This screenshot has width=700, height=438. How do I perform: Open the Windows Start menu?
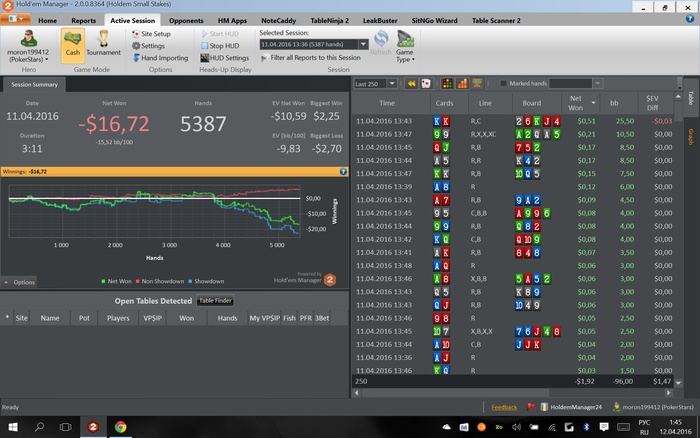[13, 427]
